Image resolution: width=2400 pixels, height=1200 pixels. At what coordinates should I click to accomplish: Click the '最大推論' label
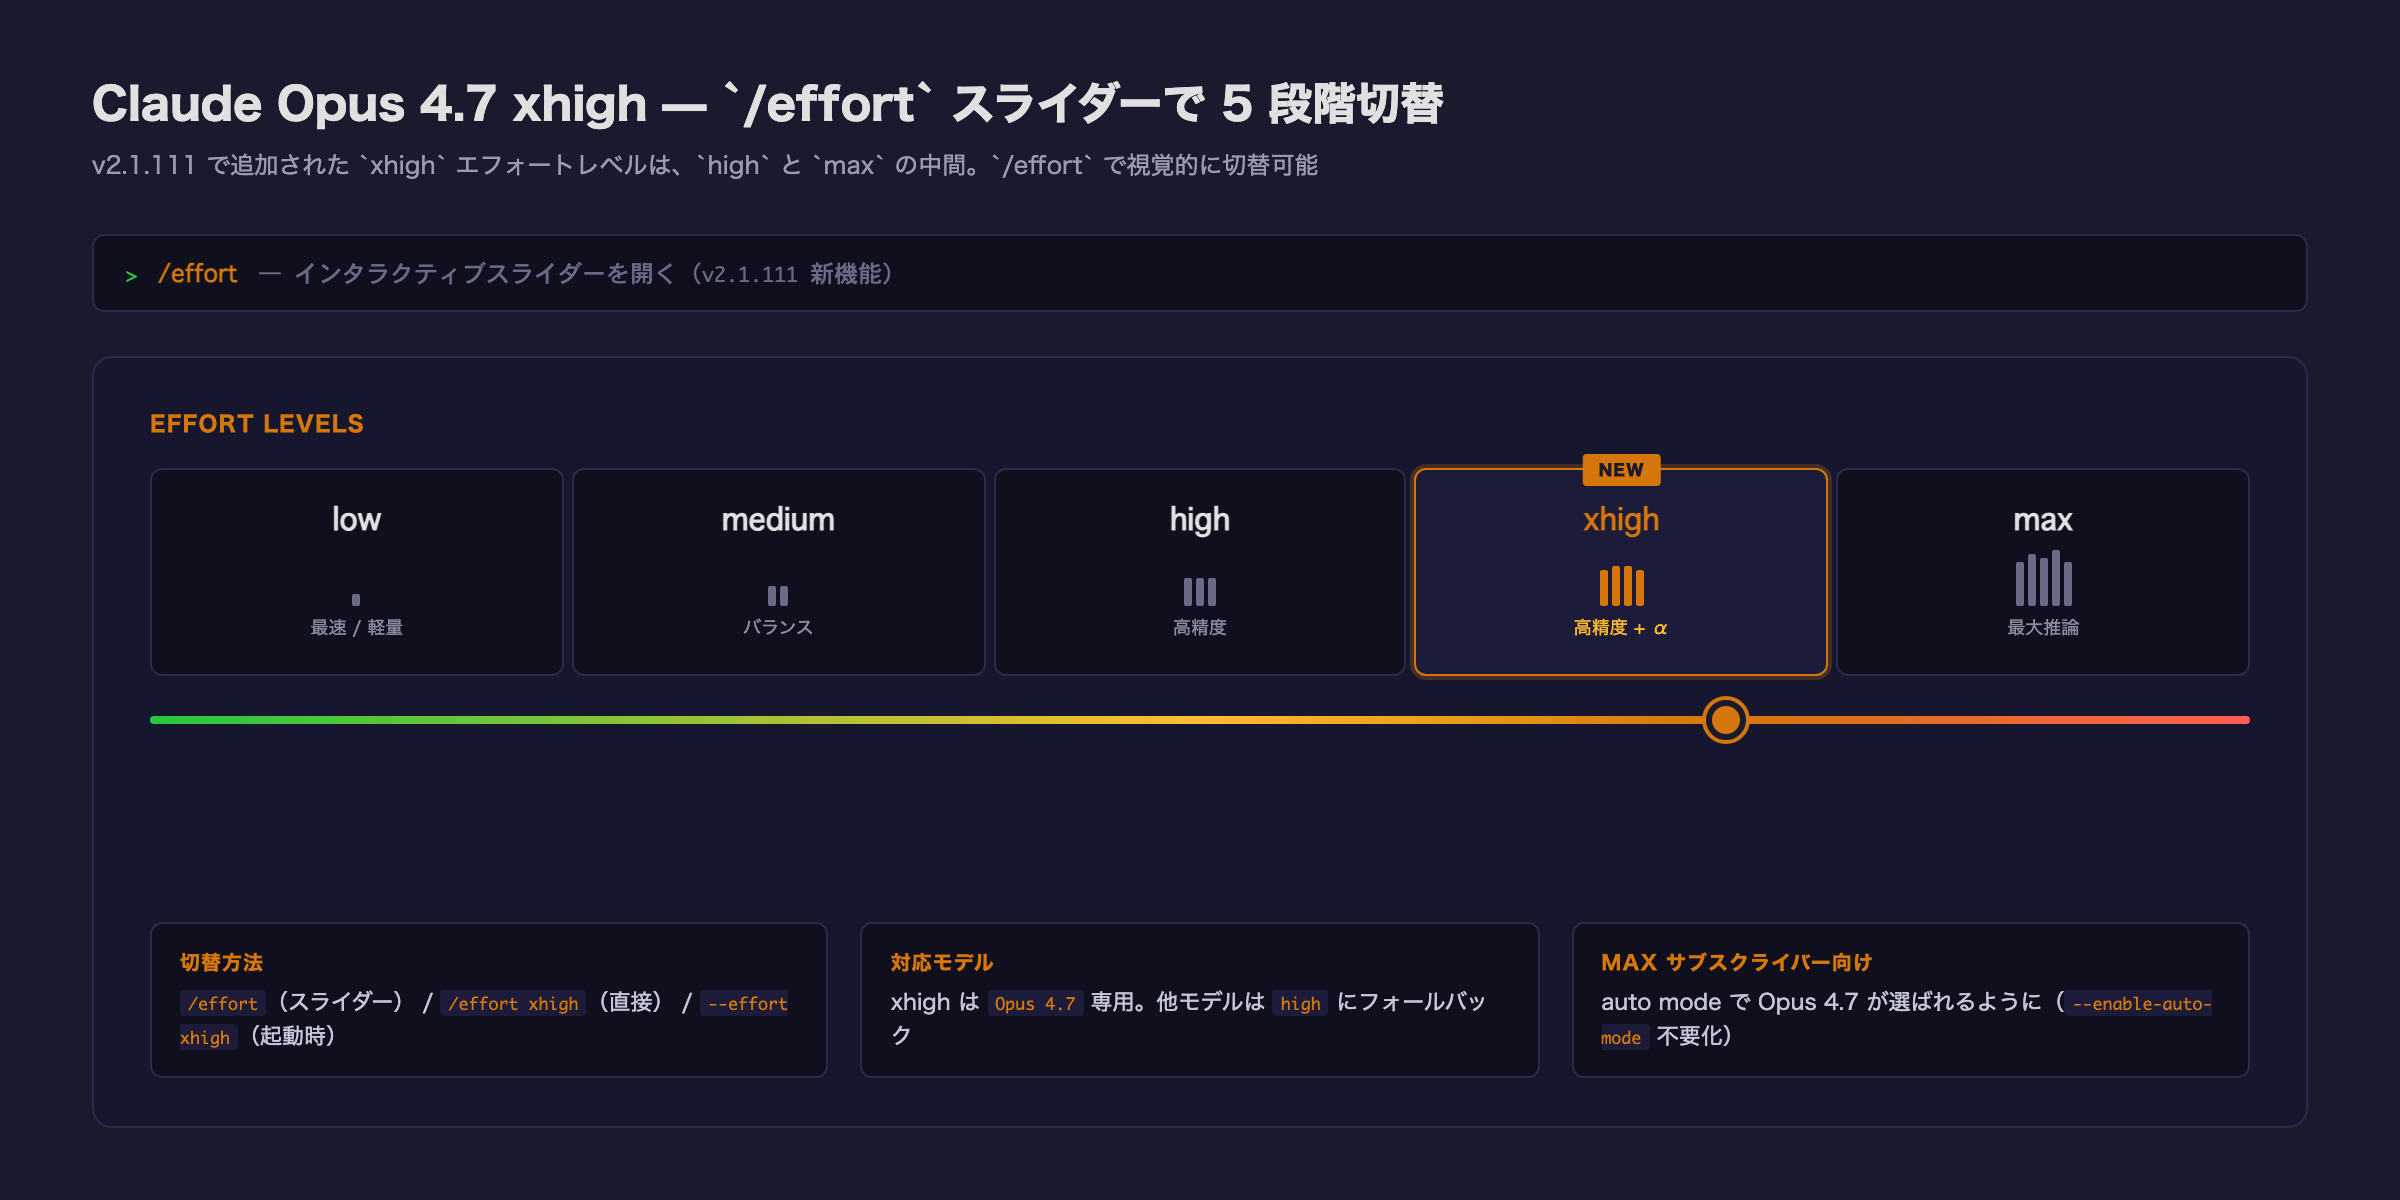[x=2043, y=627]
